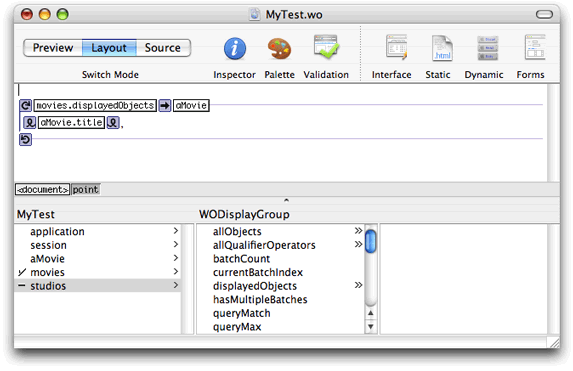Screen dimensions: 573x371
Task: Select the point path element
Action: (86, 189)
